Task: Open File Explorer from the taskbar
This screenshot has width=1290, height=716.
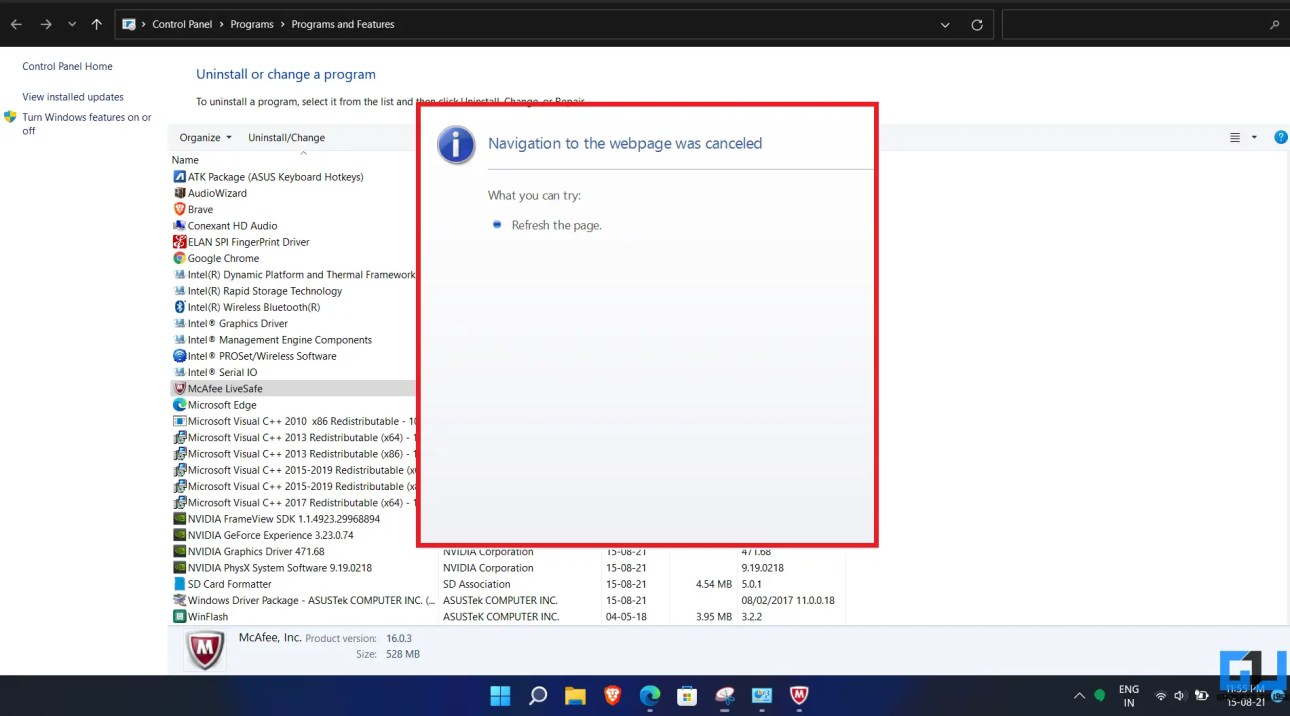Action: pyautogui.click(x=575, y=696)
